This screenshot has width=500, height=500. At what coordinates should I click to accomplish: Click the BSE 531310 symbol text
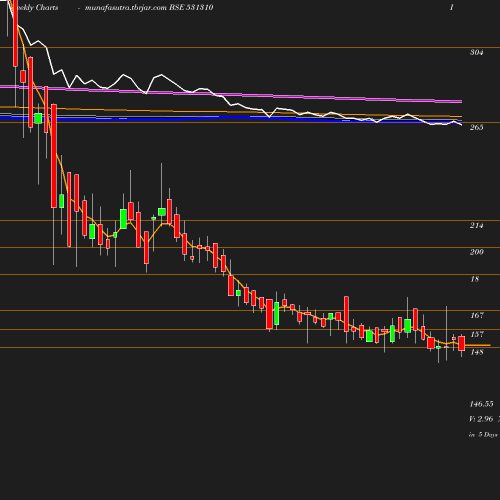click(x=191, y=7)
